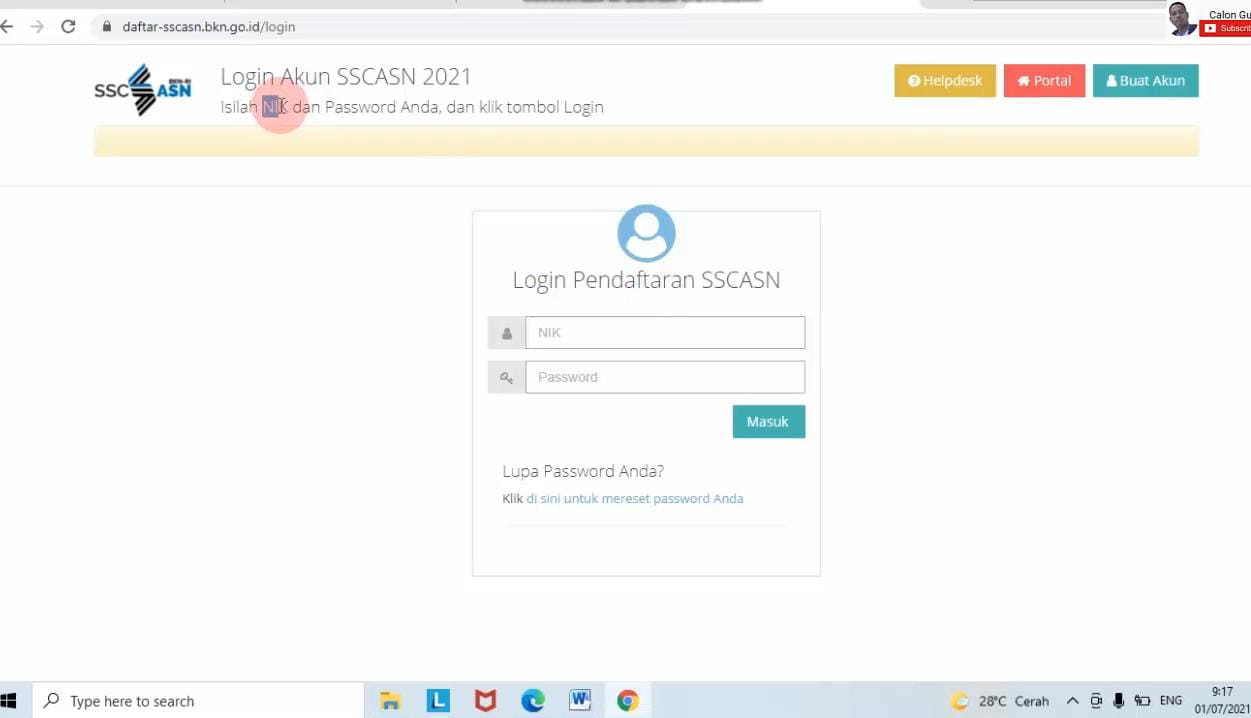The width and height of the screenshot is (1251, 718).
Task: Open McAfee from the taskbar
Action: 485,701
